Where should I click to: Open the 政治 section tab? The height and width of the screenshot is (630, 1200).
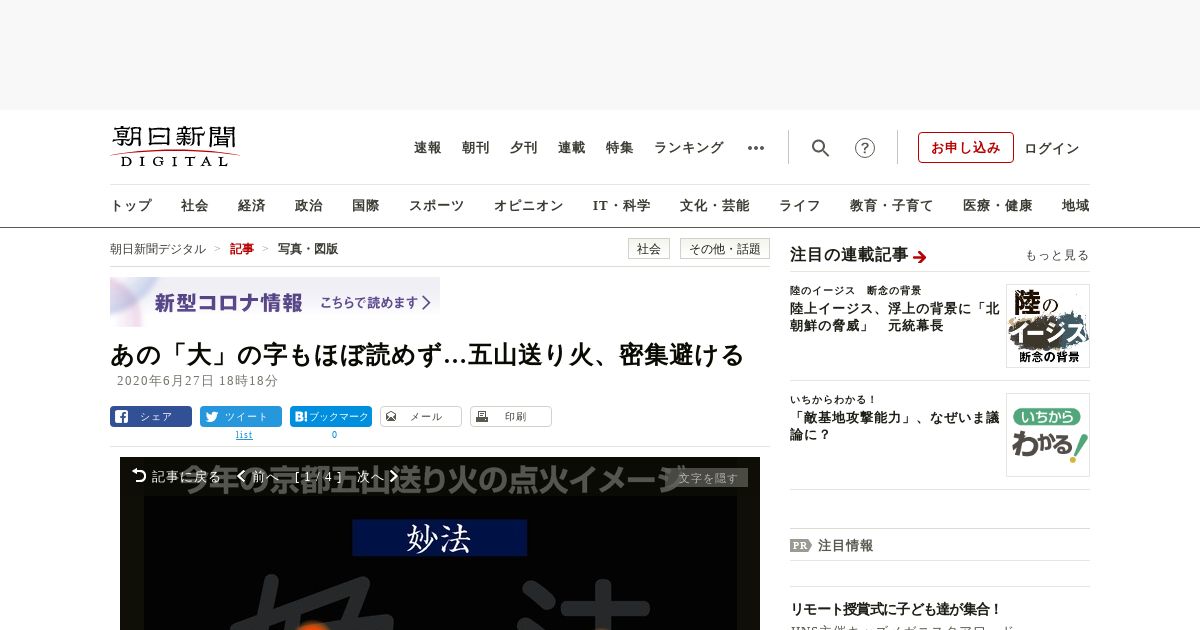point(309,206)
